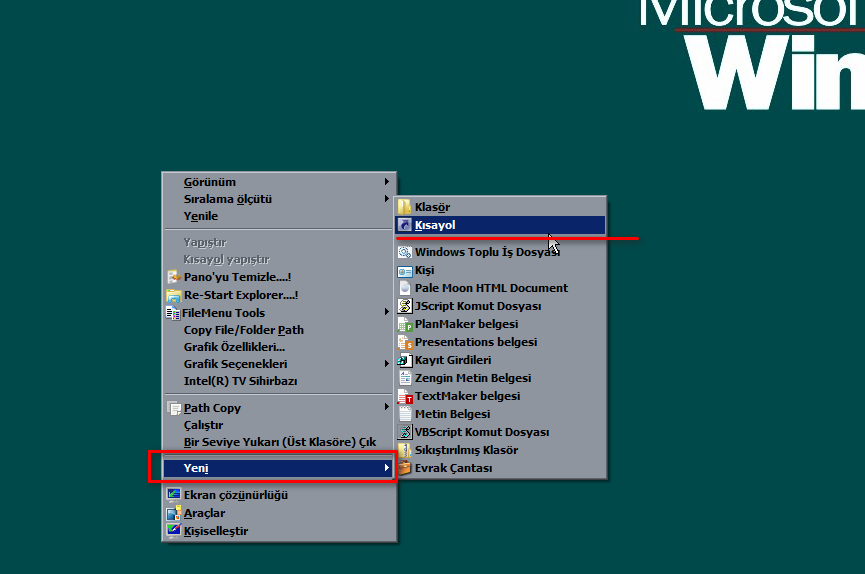This screenshot has width=865, height=574.
Task: Click the Evrak Çantası briefcase icon
Action: 404,468
